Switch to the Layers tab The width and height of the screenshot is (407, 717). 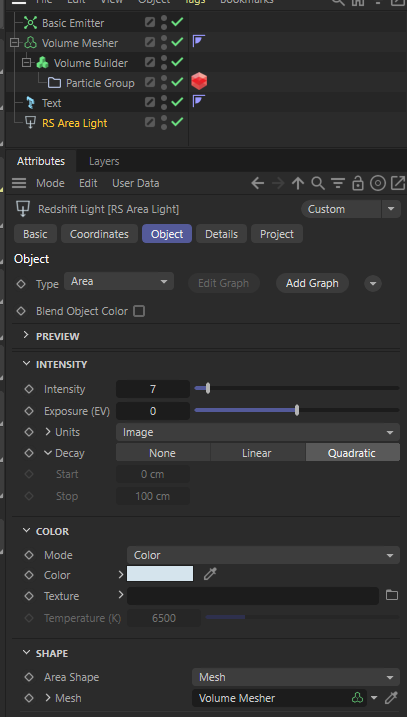[104, 161]
